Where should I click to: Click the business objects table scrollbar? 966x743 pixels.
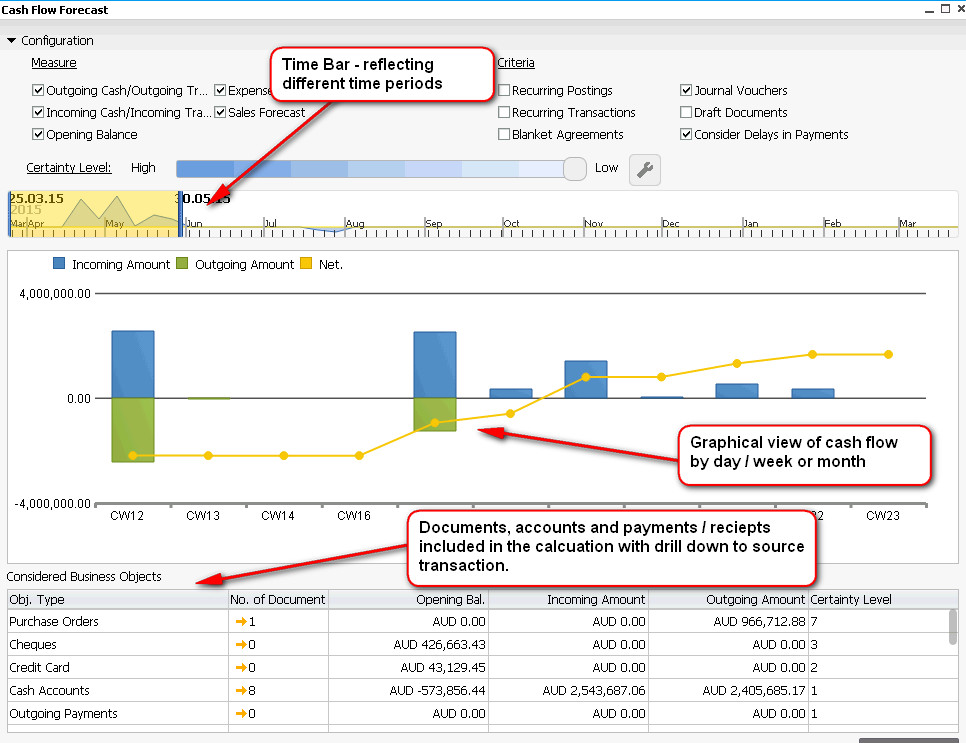coord(953,626)
